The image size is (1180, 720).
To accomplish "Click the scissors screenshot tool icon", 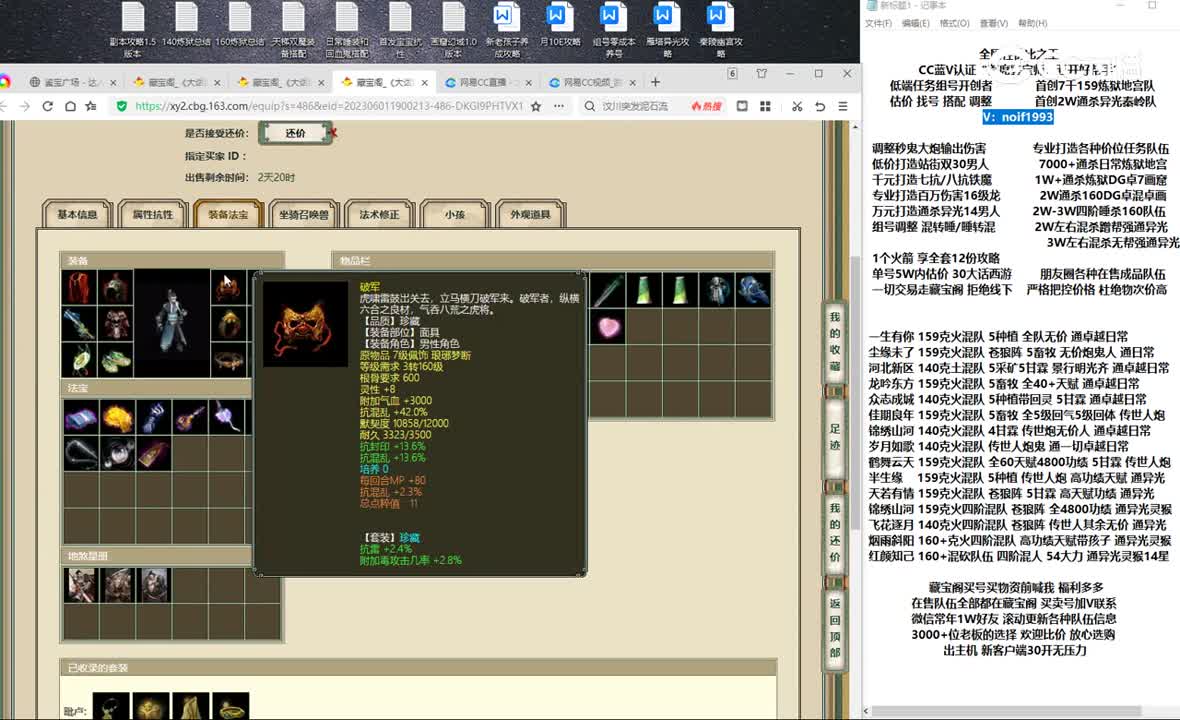I will (x=797, y=106).
